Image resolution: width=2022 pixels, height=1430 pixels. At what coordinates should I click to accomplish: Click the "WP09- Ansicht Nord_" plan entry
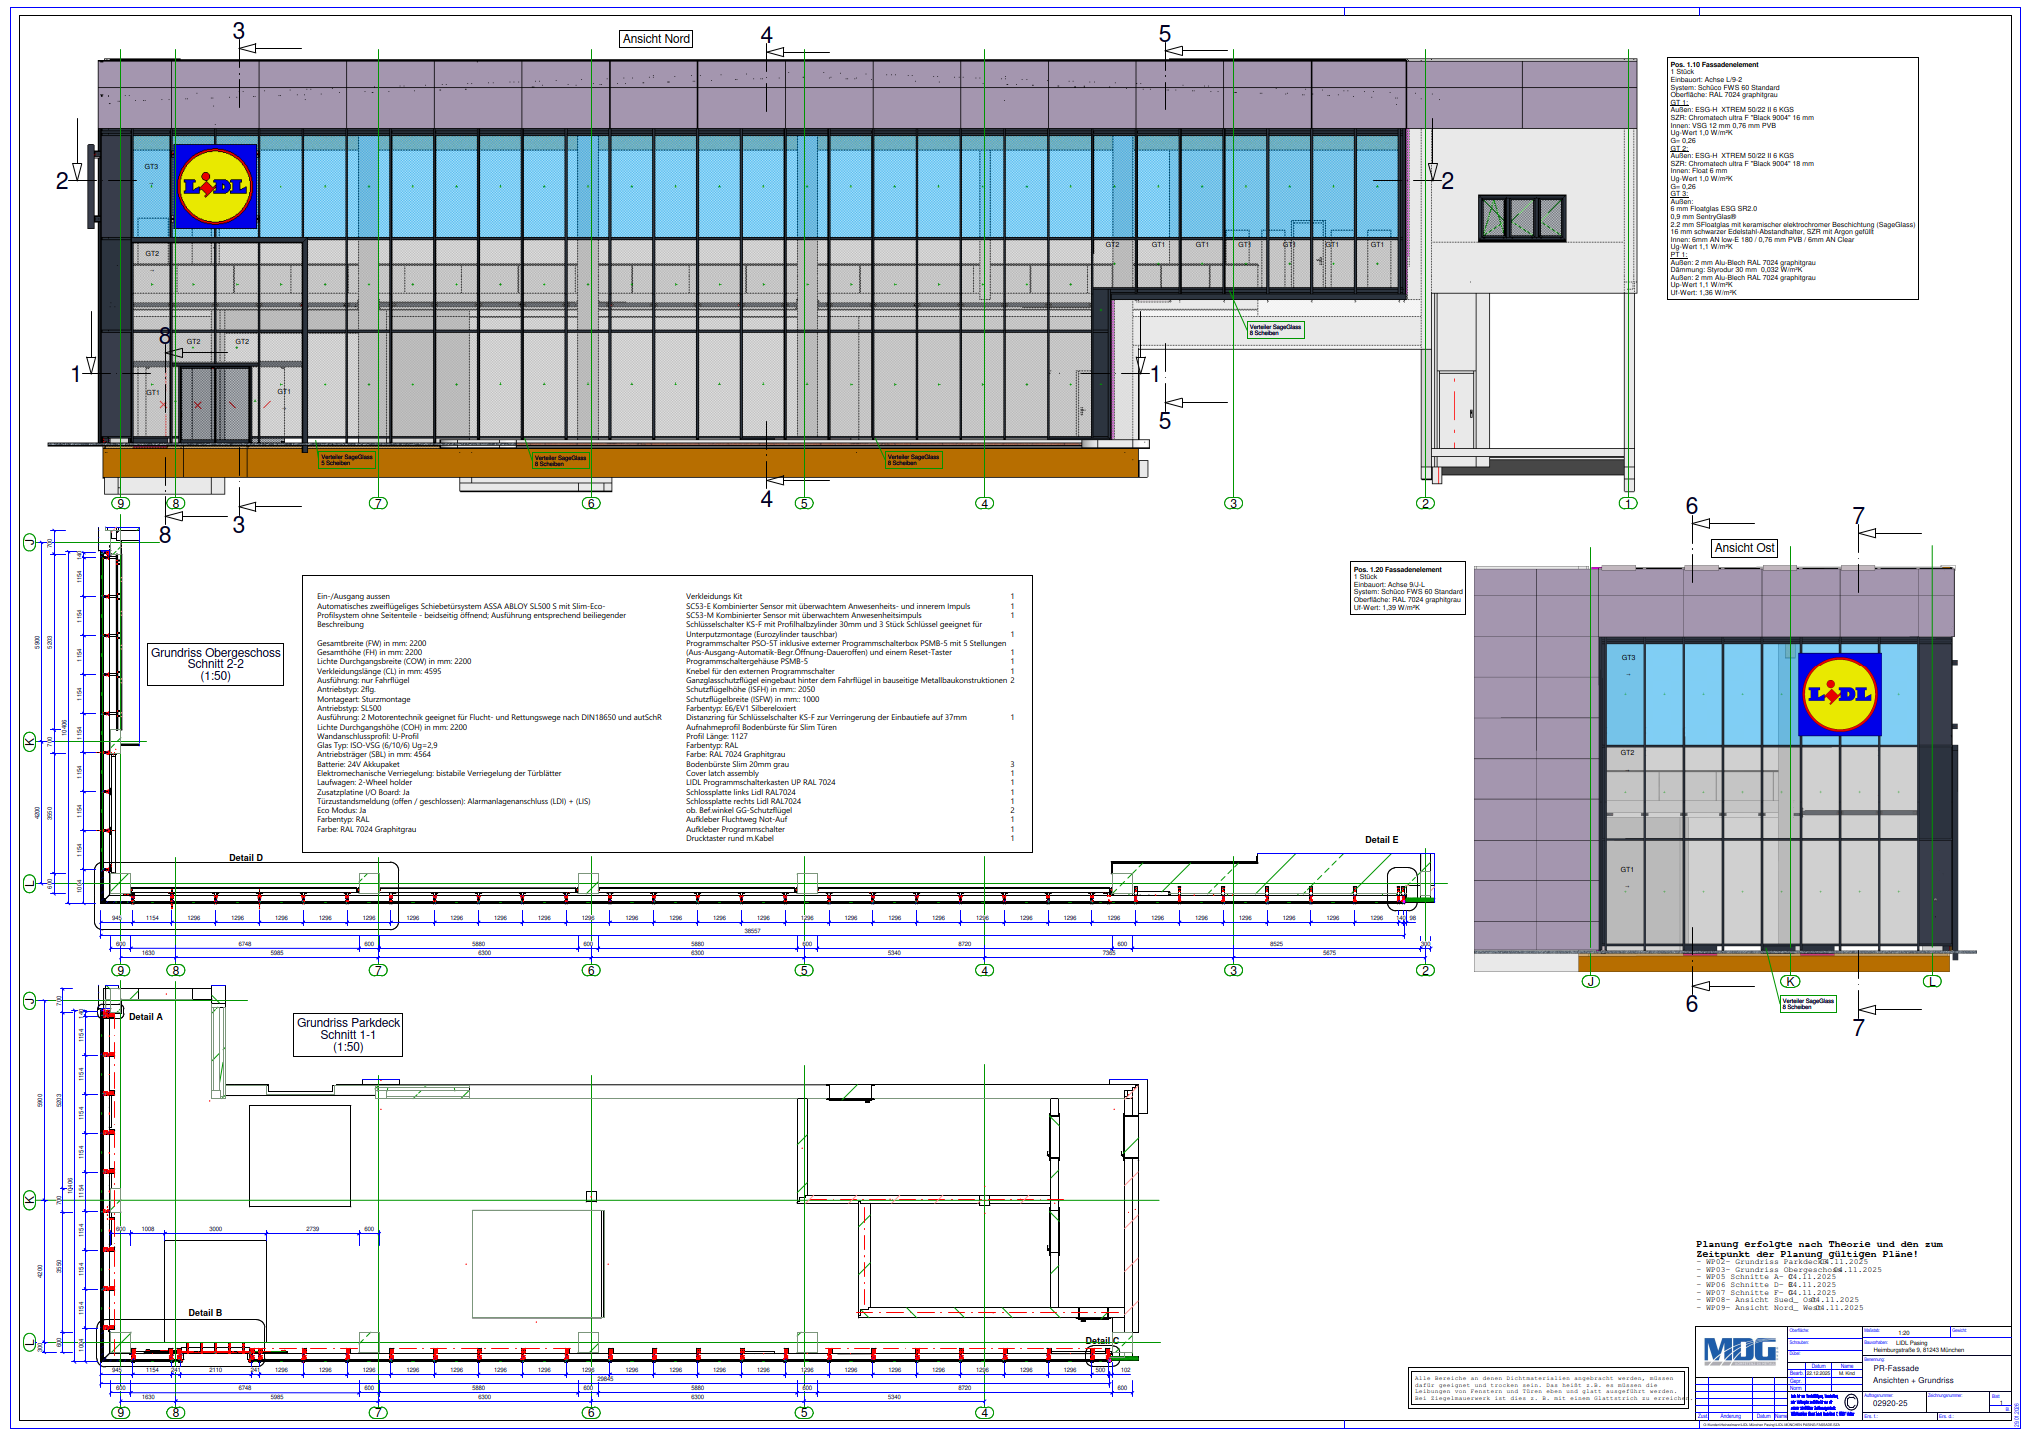1748,1308
